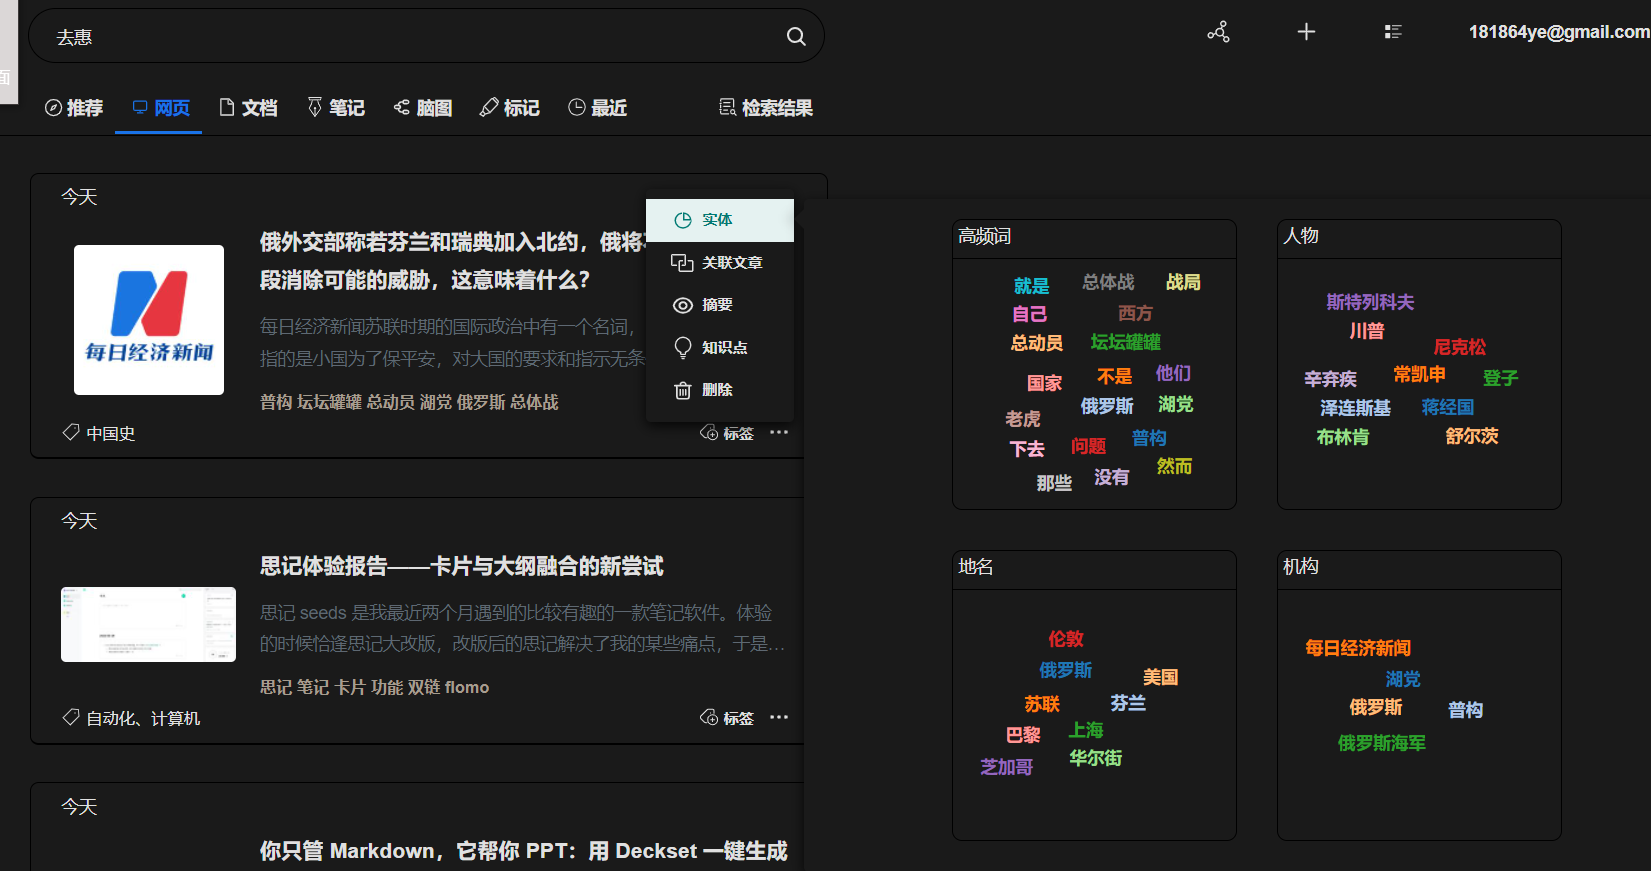Open article 你只管 Markdown，它帮你 PPT
1651x871 pixels.
coord(523,851)
